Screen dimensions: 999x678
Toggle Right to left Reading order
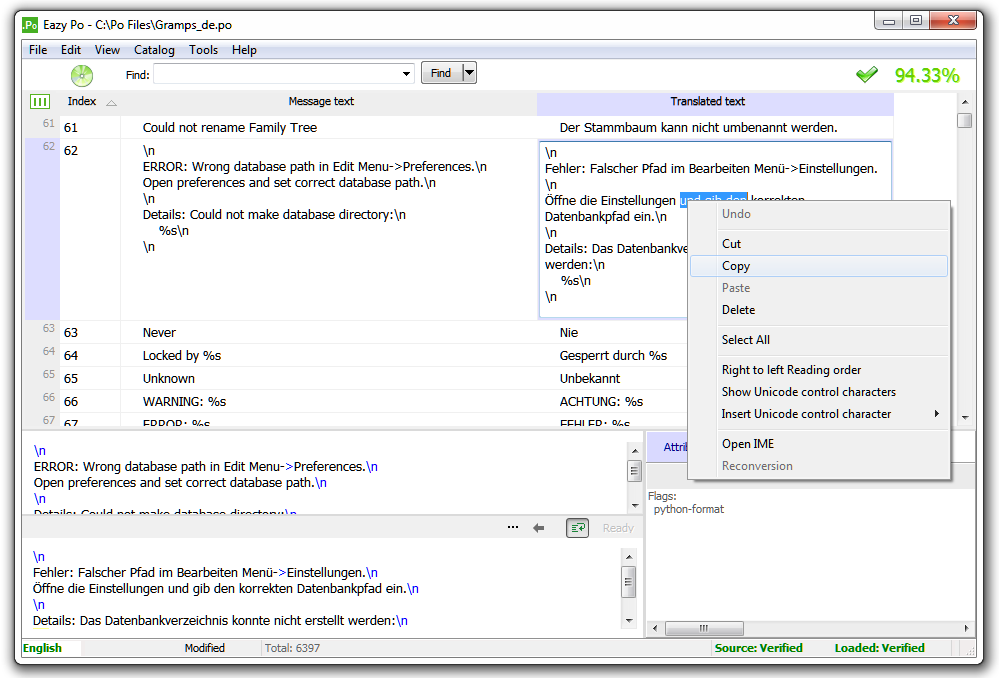tap(819, 370)
